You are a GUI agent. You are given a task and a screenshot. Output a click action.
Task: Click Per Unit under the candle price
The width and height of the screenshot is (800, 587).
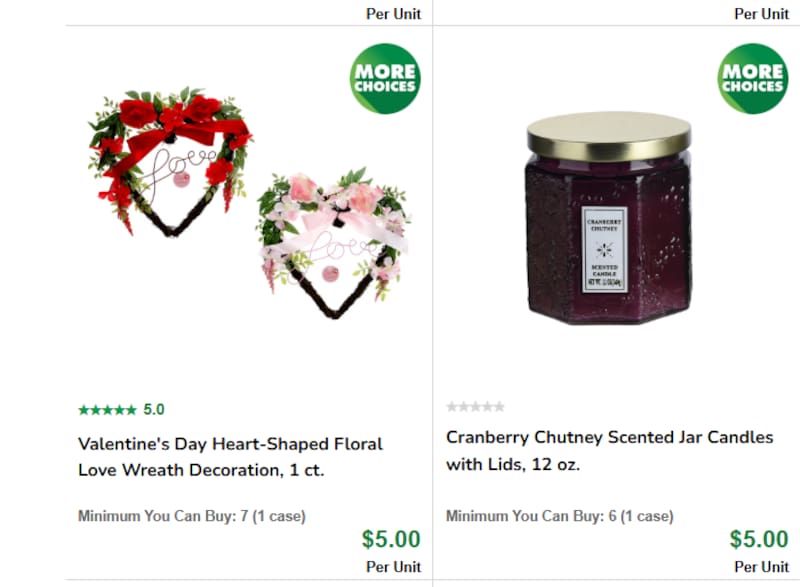tap(761, 567)
